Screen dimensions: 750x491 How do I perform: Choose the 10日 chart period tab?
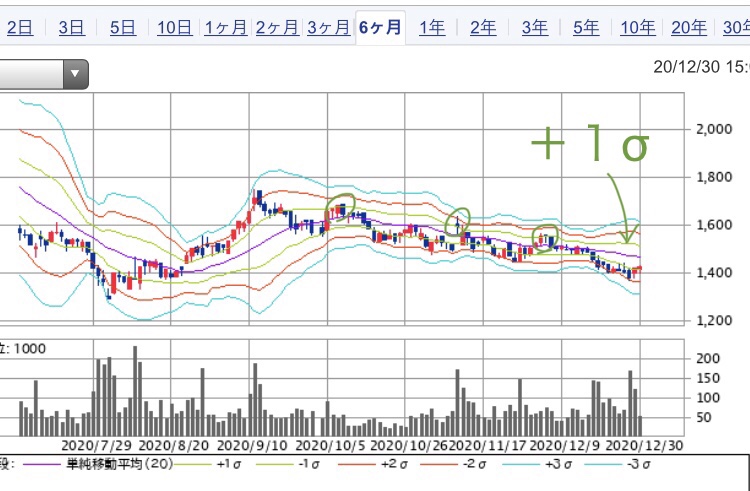click(173, 28)
